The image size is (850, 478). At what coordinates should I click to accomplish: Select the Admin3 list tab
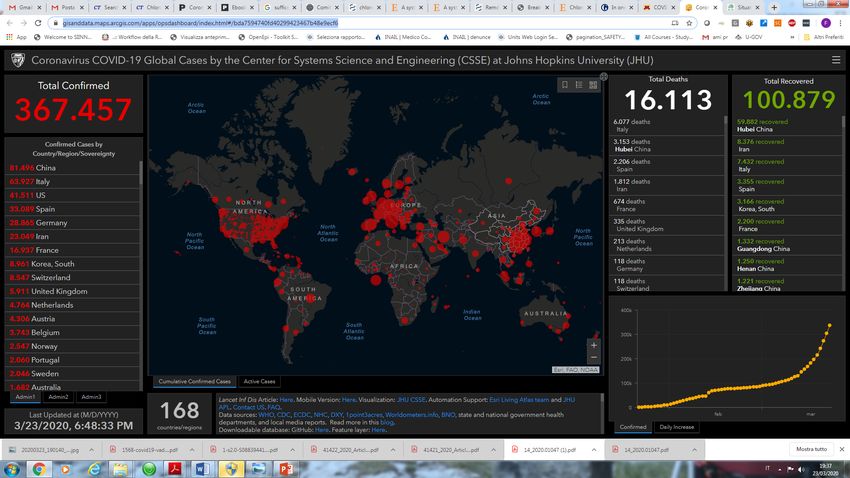[x=91, y=397]
